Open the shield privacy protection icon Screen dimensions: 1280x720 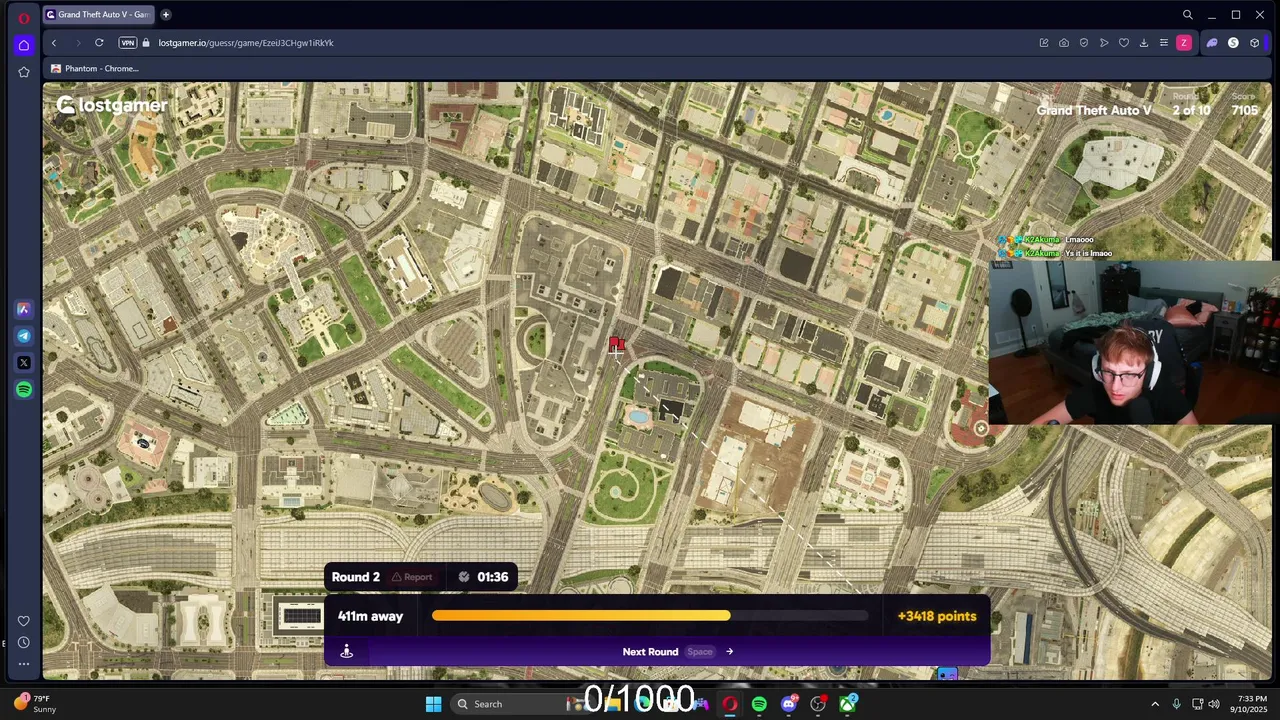1084,43
